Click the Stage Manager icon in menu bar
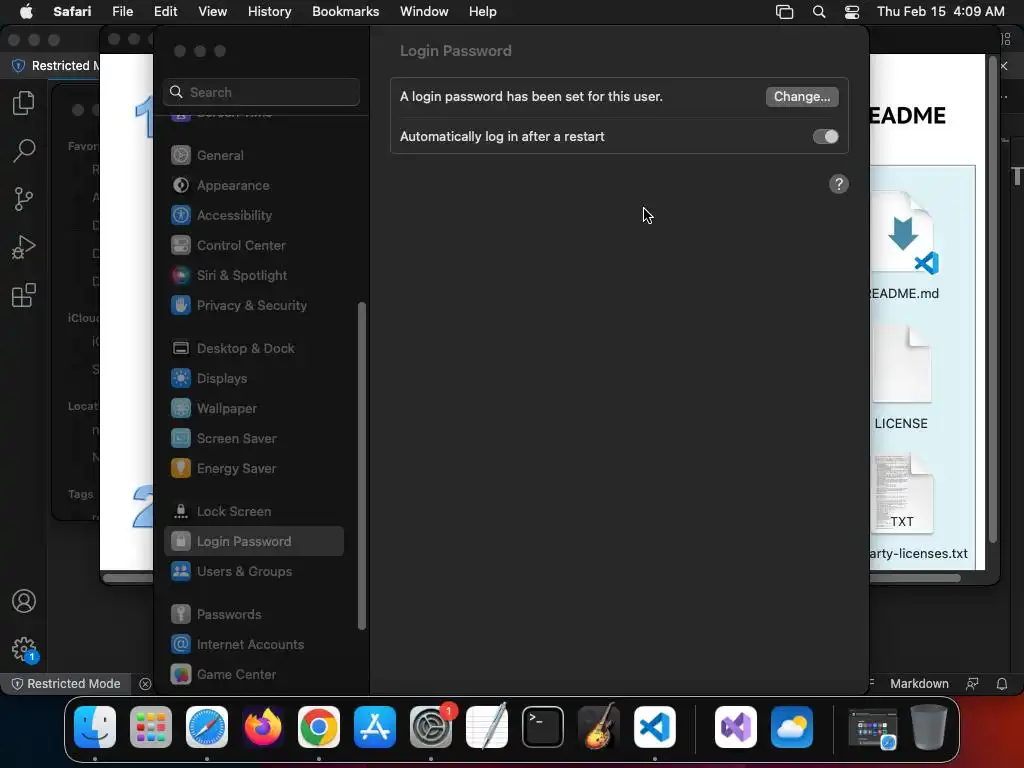The width and height of the screenshot is (1024, 768). pos(784,12)
